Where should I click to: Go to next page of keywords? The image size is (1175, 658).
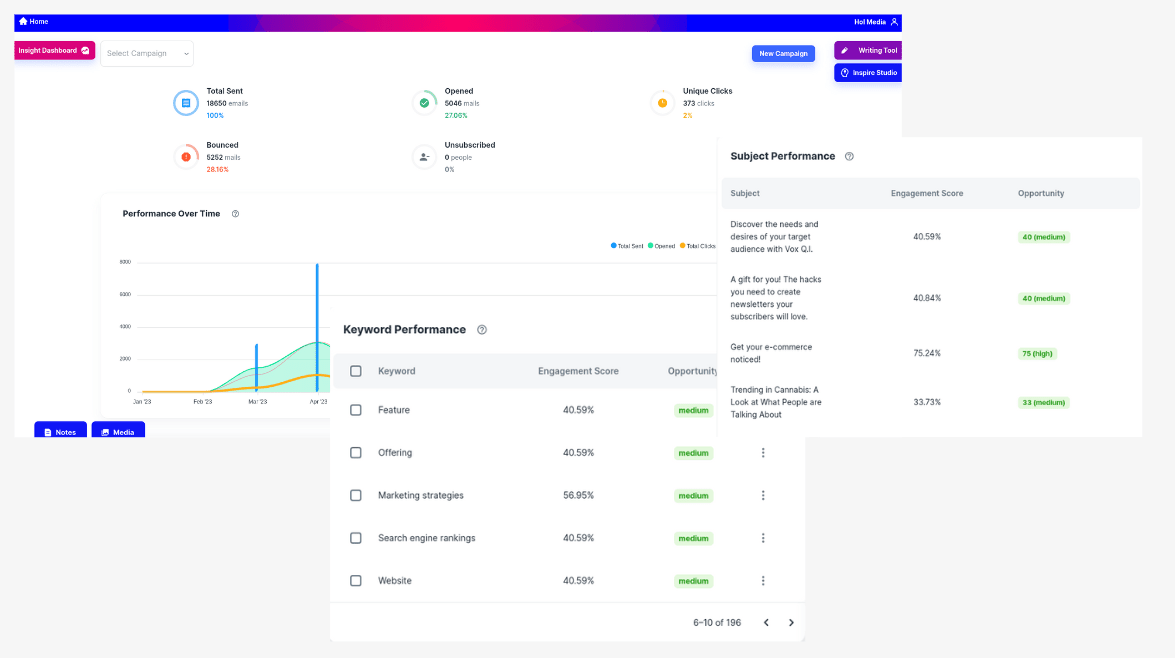point(791,623)
